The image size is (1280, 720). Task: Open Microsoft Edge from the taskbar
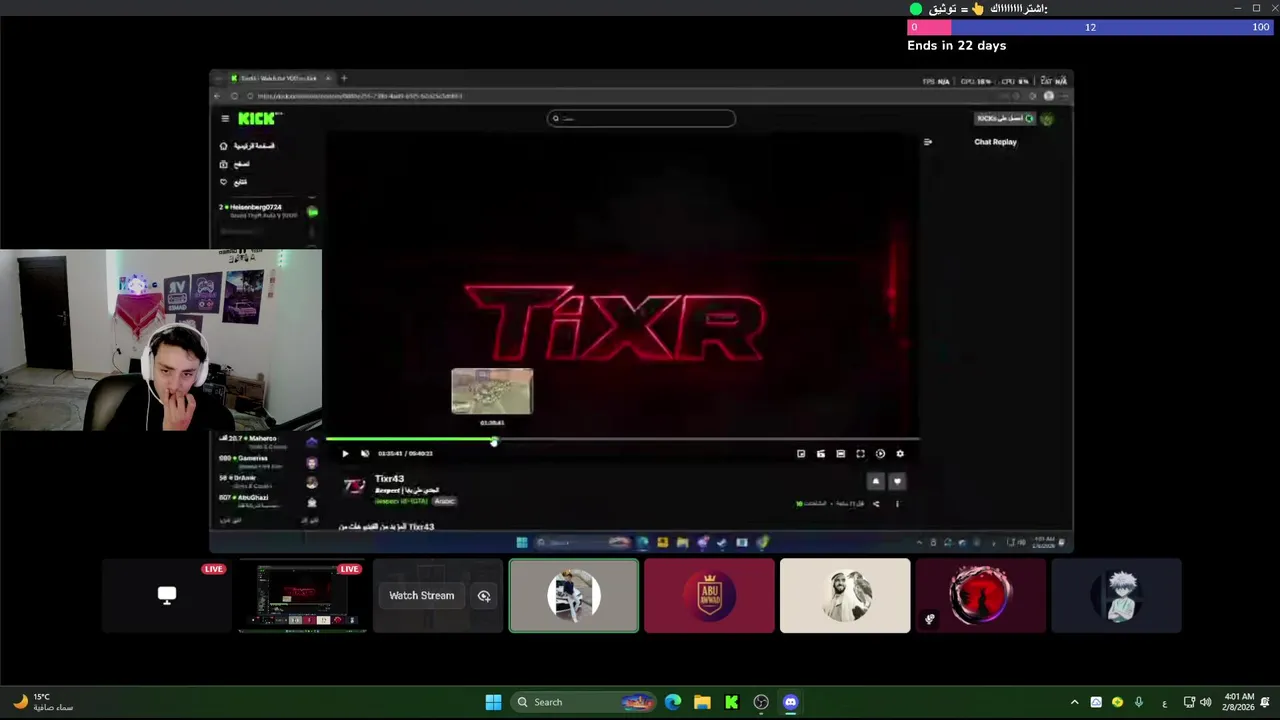pos(673,702)
